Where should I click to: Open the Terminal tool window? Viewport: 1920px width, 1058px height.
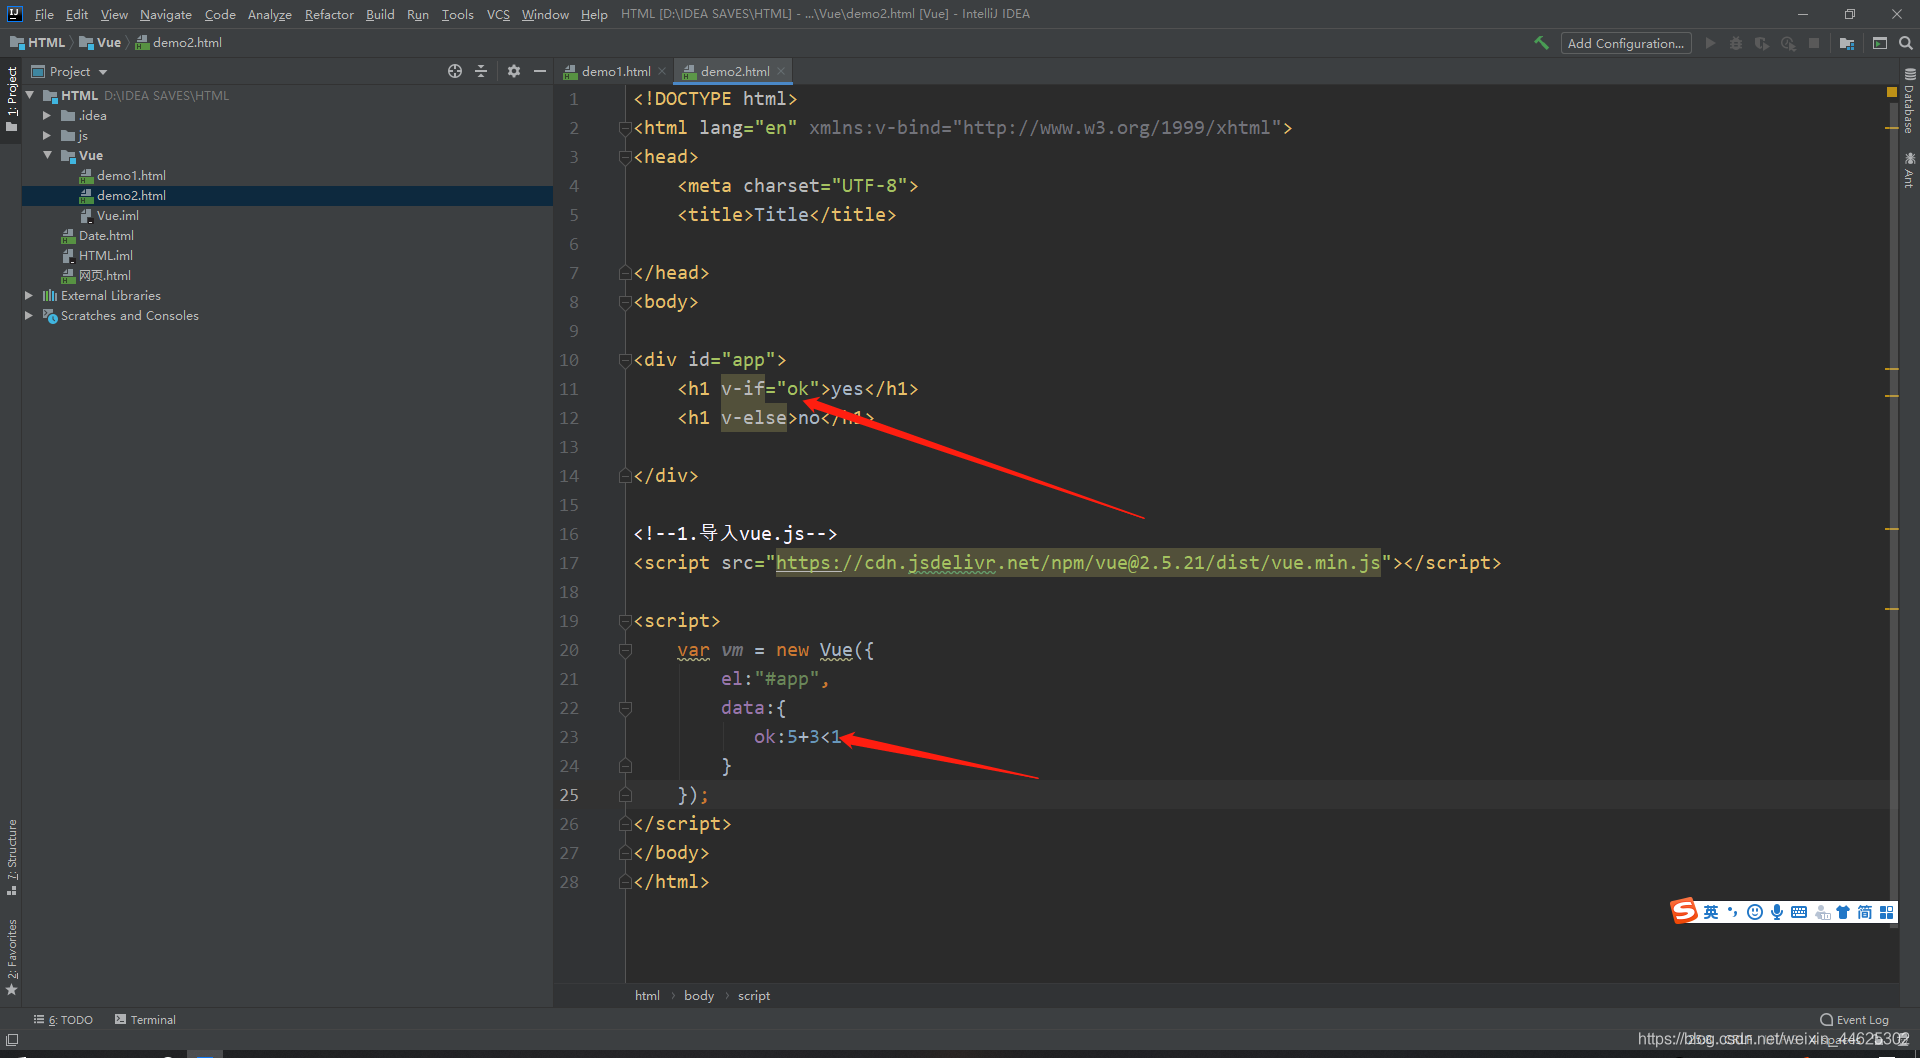[x=146, y=1019]
